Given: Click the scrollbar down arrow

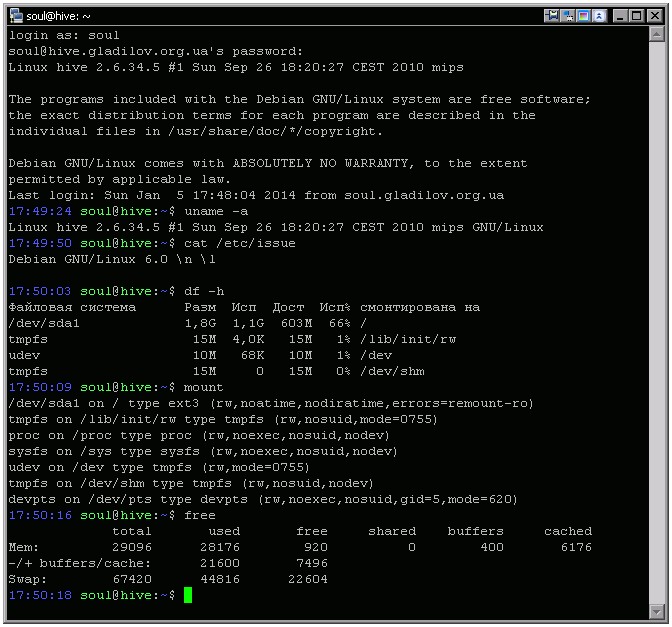Looking at the screenshot, I should pos(657,611).
